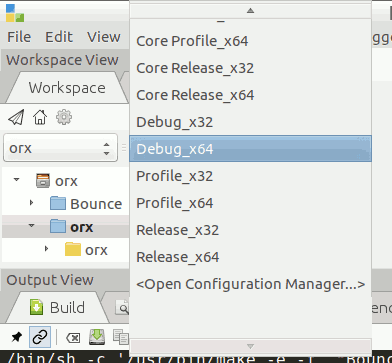Switch to the Workspace tab
Image resolution: width=392 pixels, height=363 pixels.
[67, 88]
